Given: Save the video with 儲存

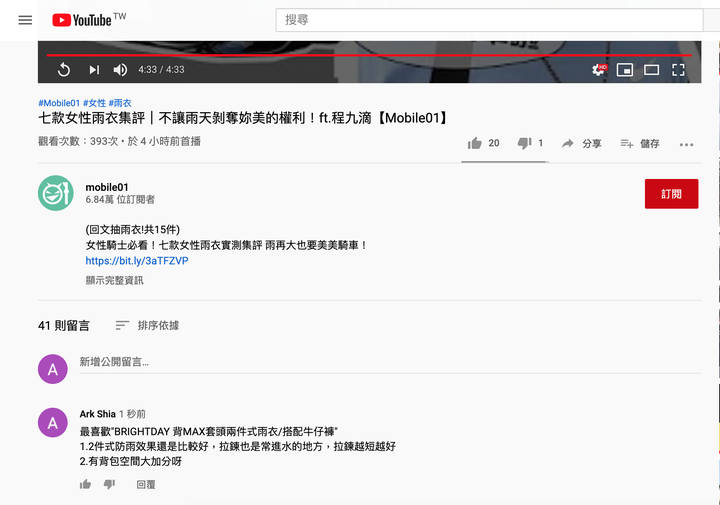Looking at the screenshot, I should click(x=640, y=144).
